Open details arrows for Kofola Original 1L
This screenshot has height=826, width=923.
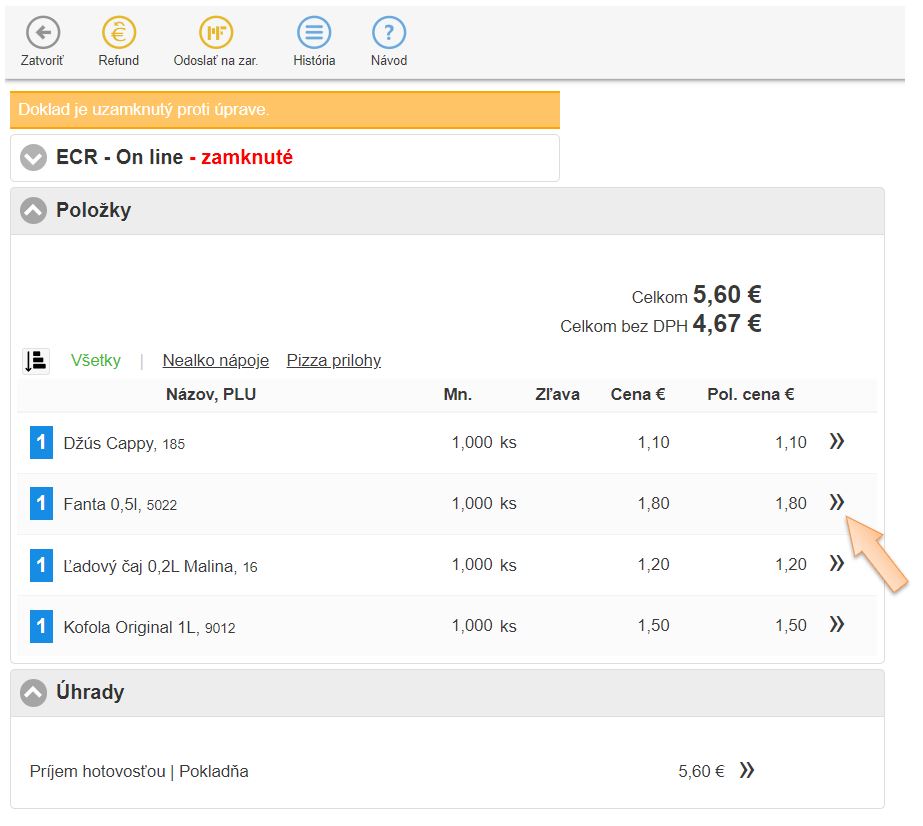click(x=837, y=625)
